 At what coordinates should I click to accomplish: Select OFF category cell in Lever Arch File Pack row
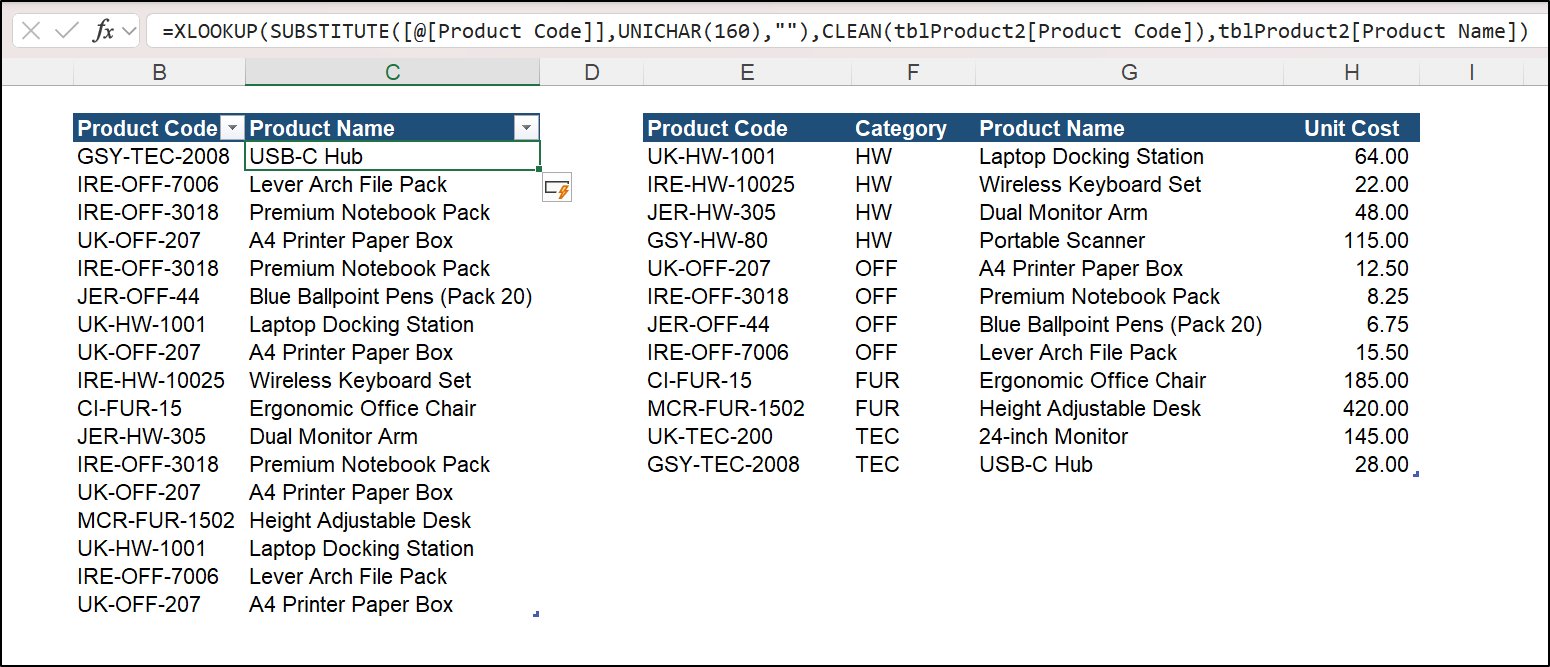pos(912,352)
